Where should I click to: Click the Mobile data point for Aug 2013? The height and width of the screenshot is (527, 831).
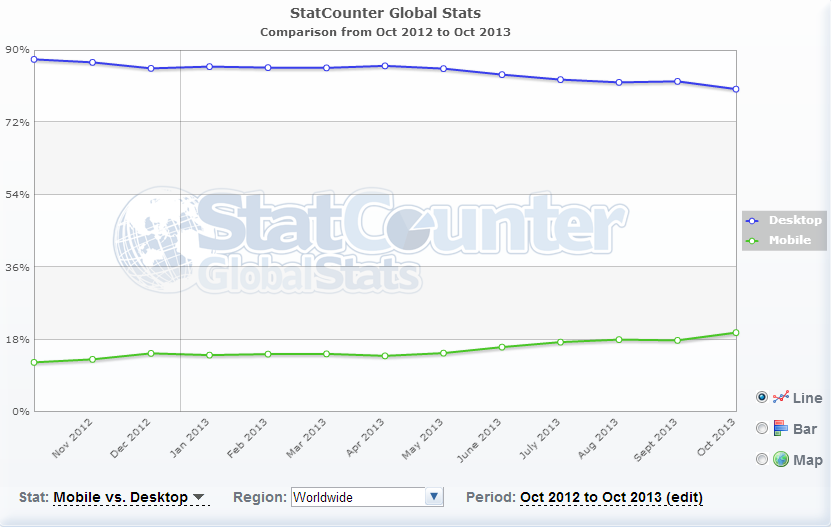[619, 340]
